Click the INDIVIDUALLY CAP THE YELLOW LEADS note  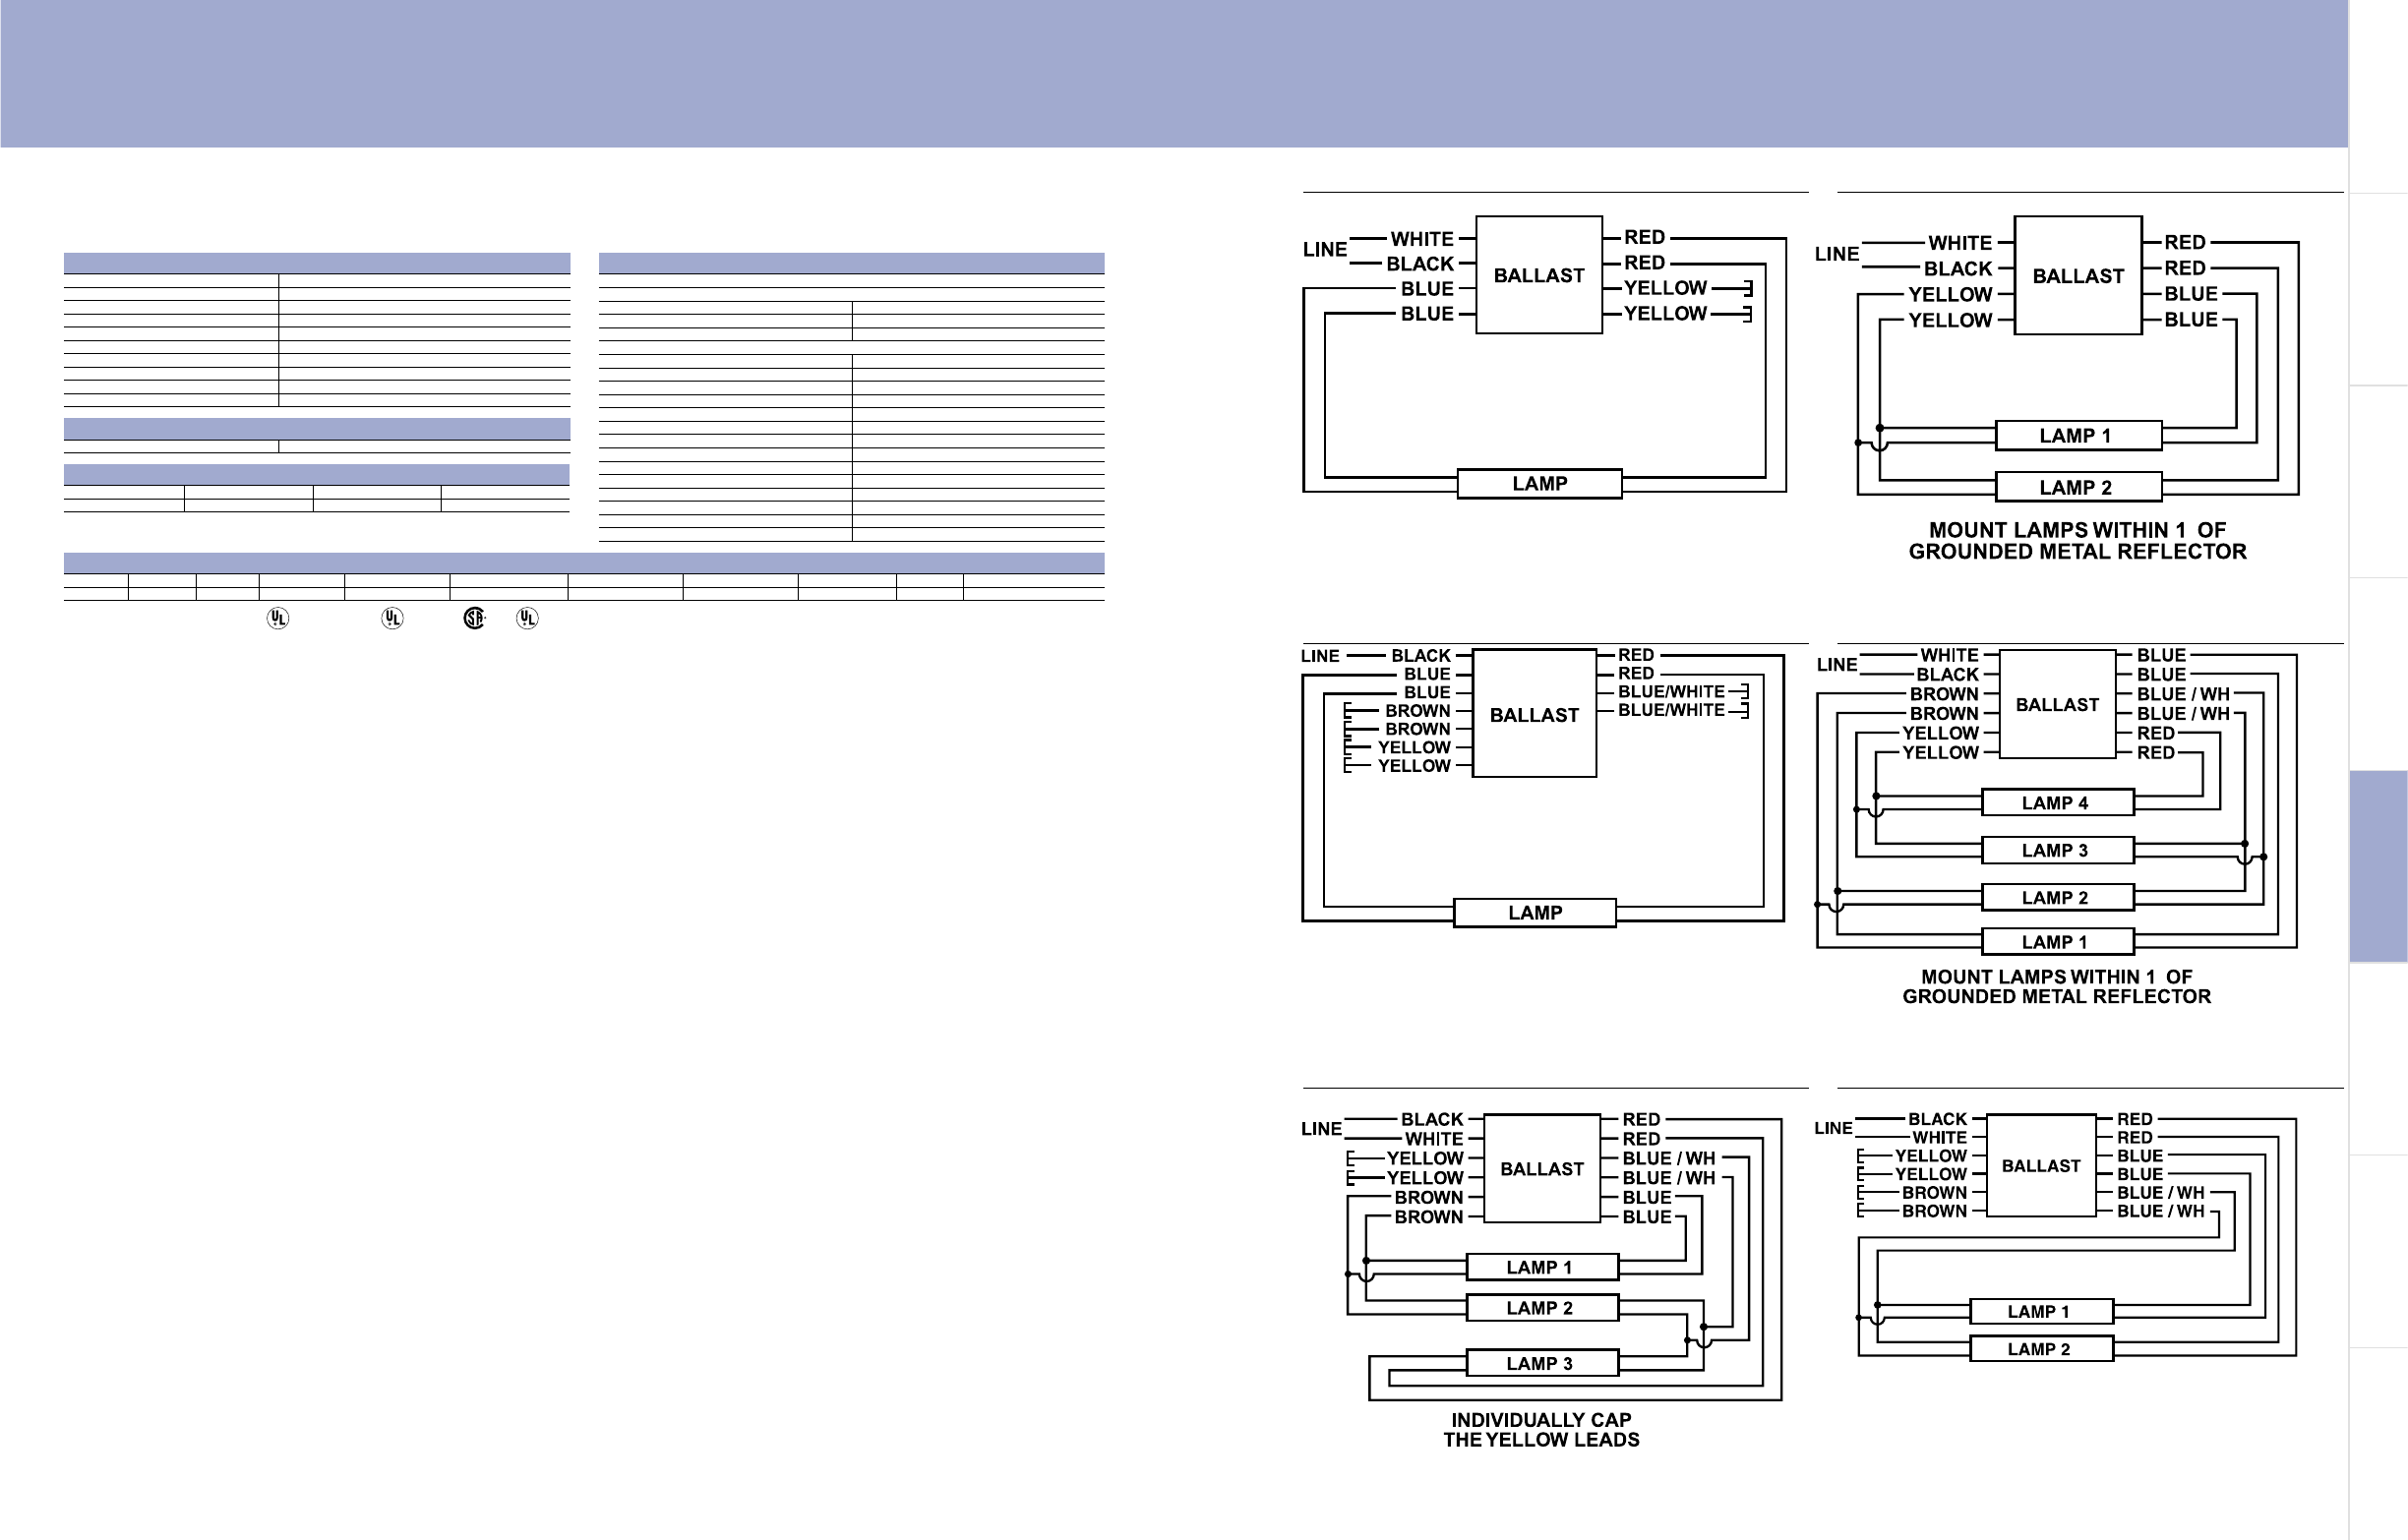click(x=1541, y=1430)
